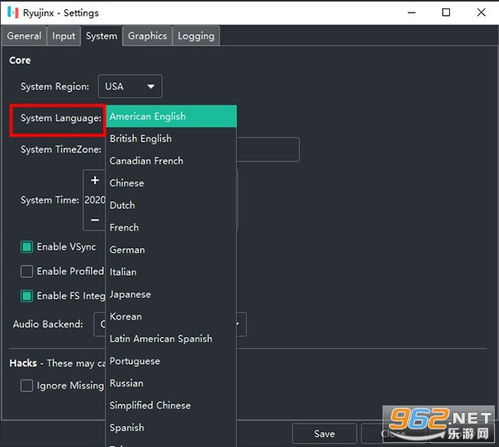This screenshot has height=447, width=499.
Task: Toggle the Enable VSync checkbox
Action: pos(27,247)
